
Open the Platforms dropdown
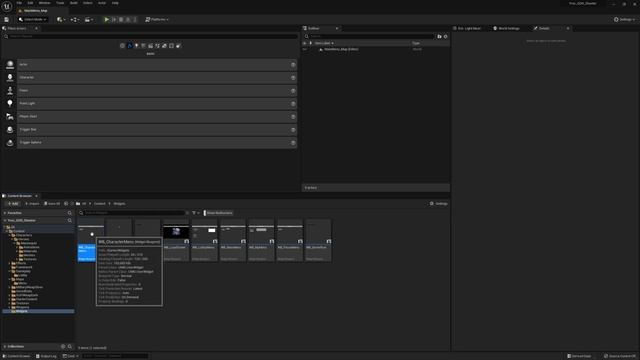click(157, 19)
